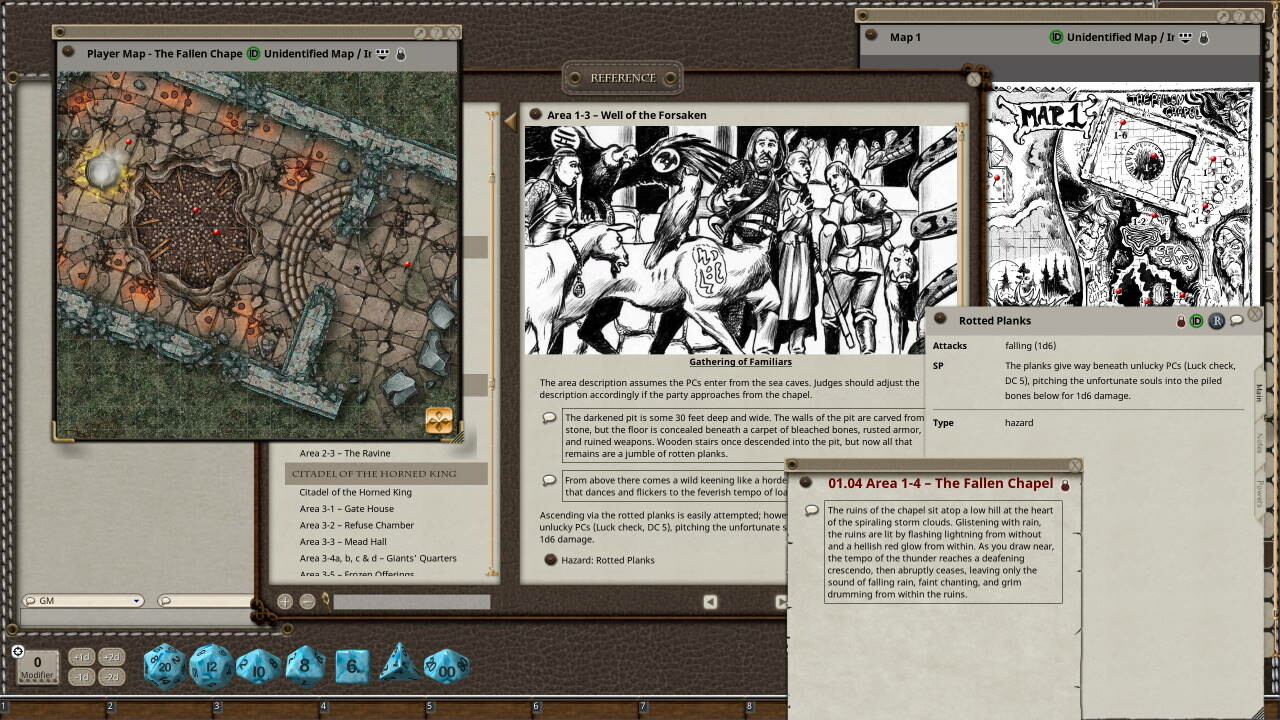Click the d6 die
This screenshot has height=720, width=1280.
pyautogui.click(x=352, y=666)
